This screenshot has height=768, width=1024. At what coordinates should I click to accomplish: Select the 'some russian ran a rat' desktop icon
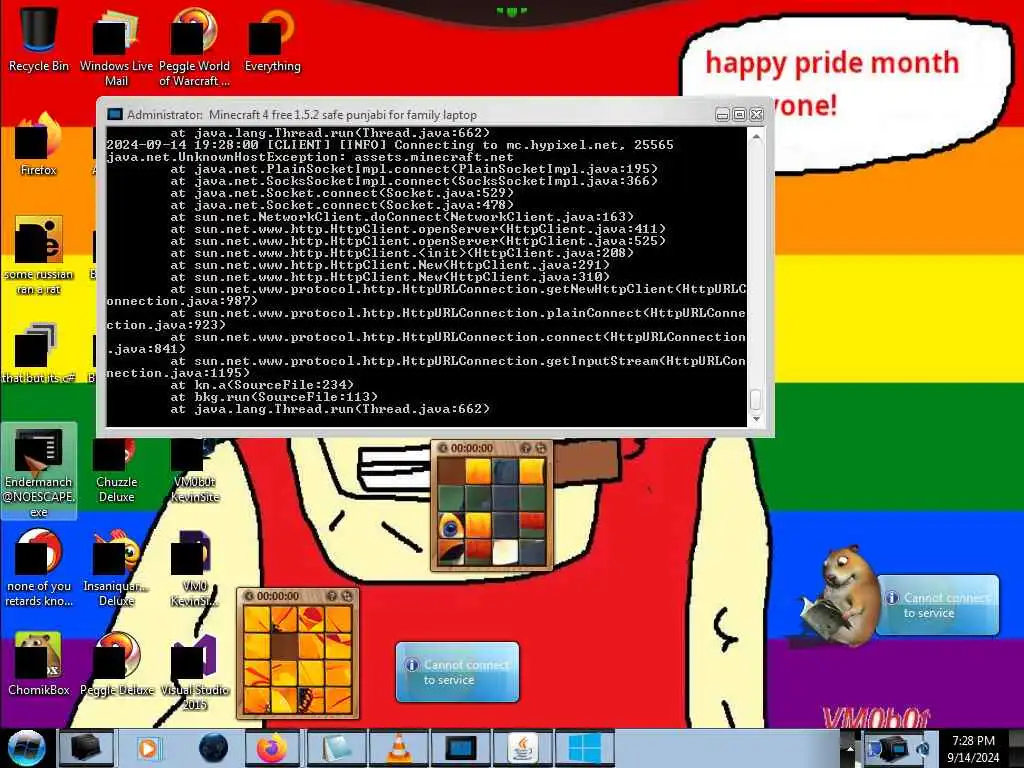(x=39, y=256)
